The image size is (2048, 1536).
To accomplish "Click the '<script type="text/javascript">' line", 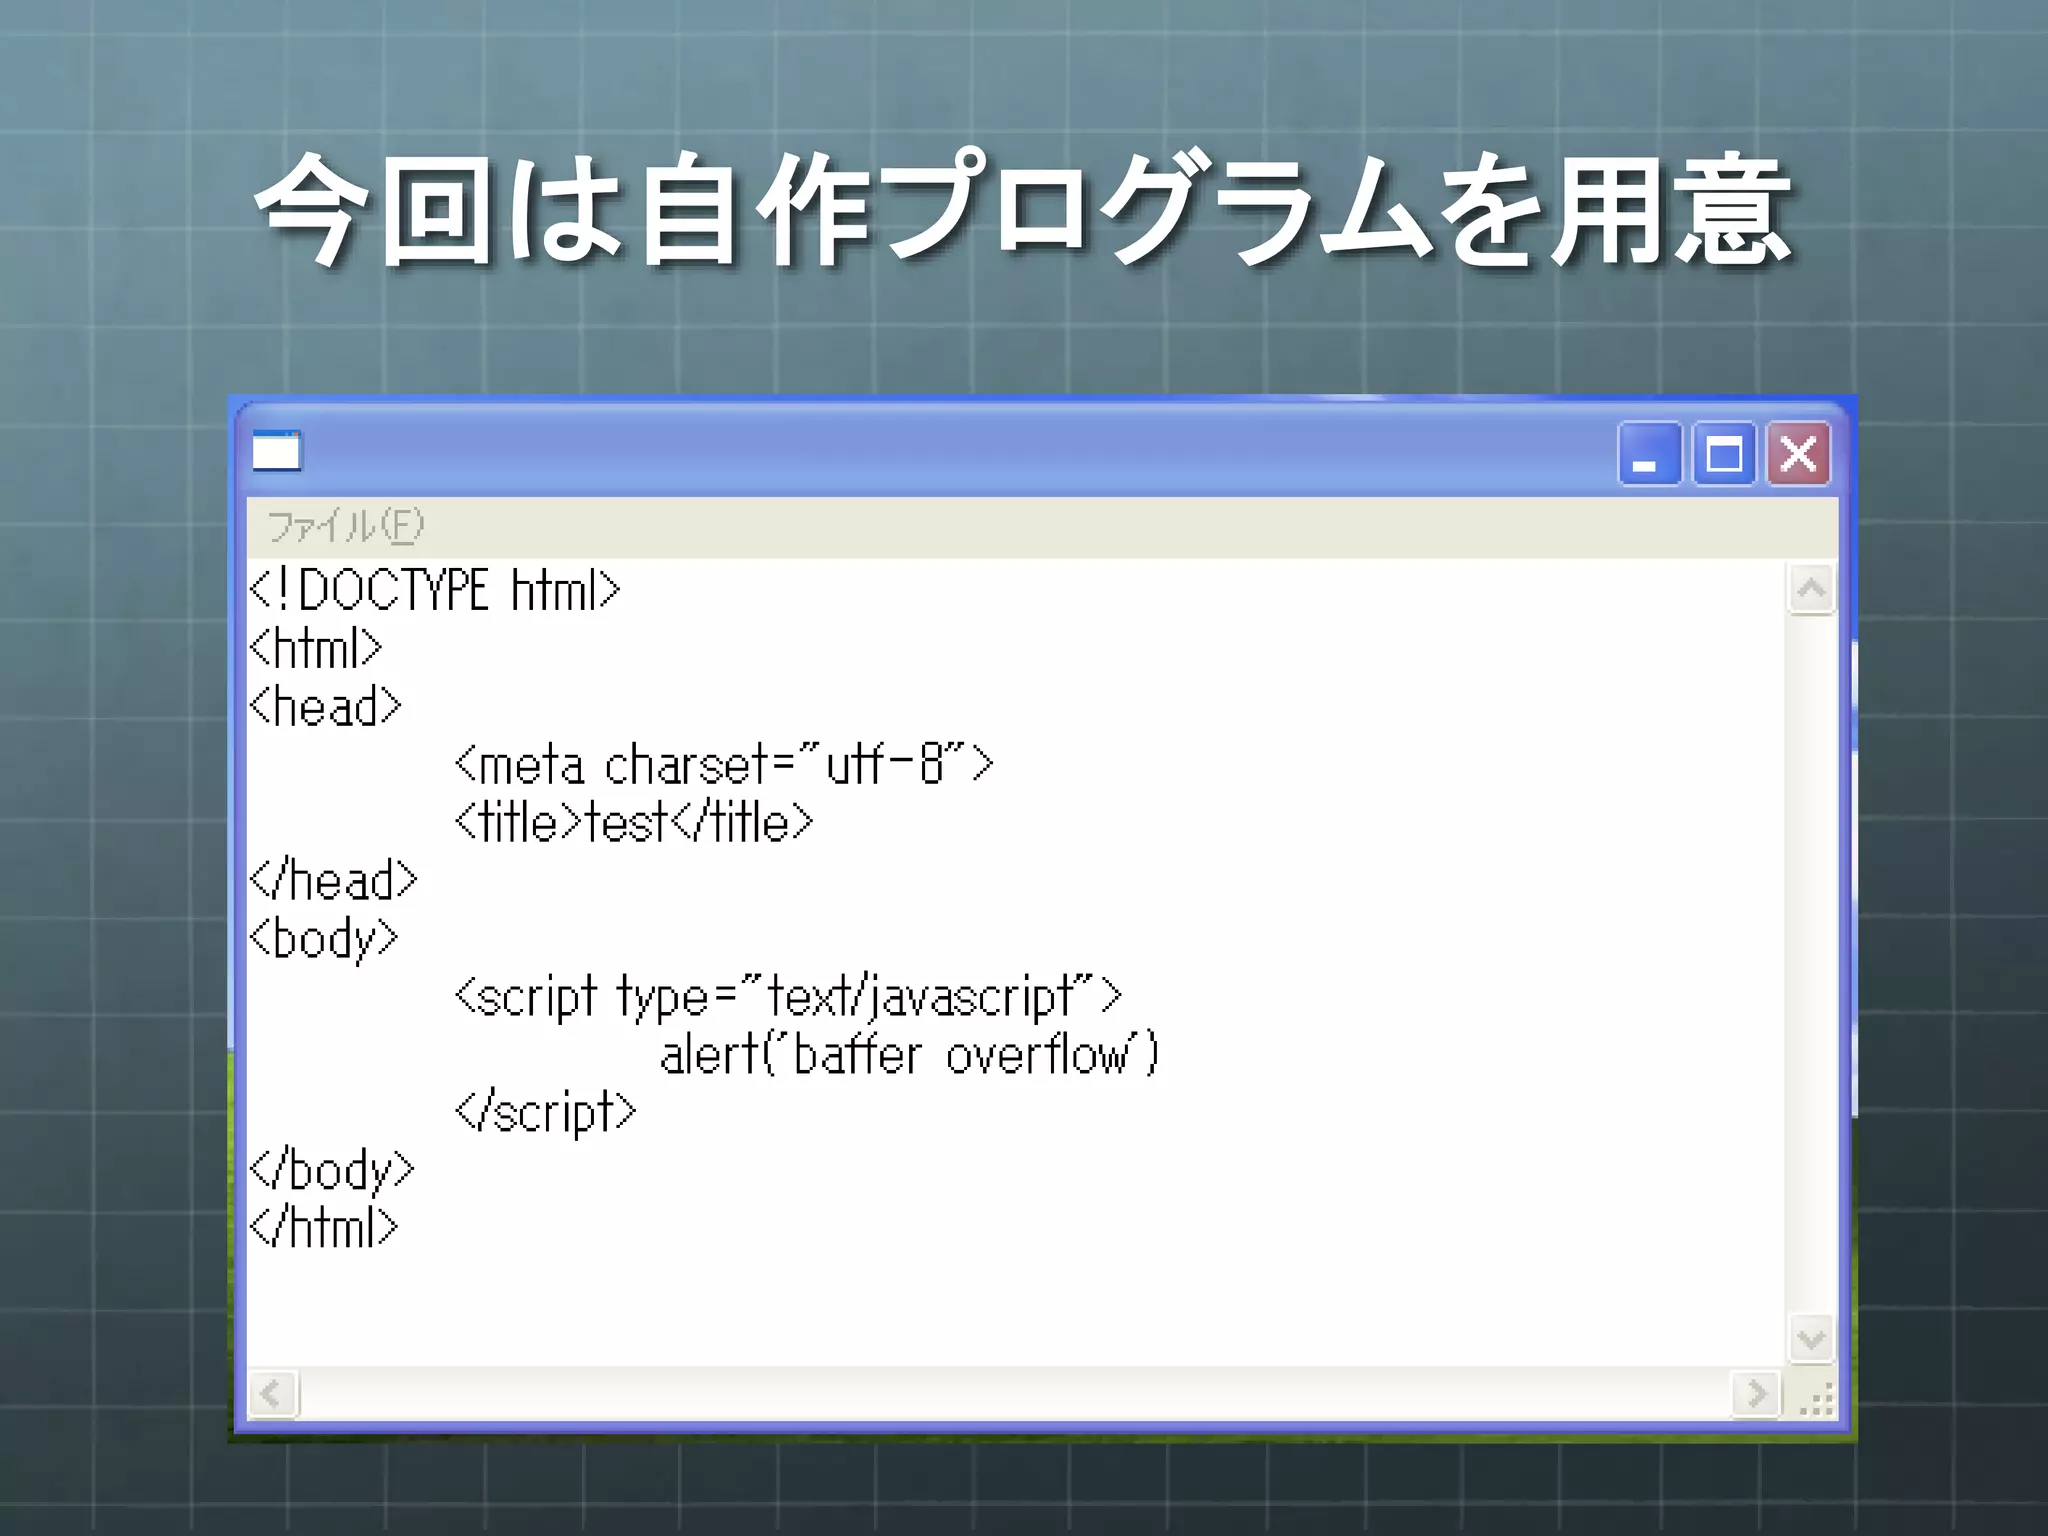I will 789,997.
